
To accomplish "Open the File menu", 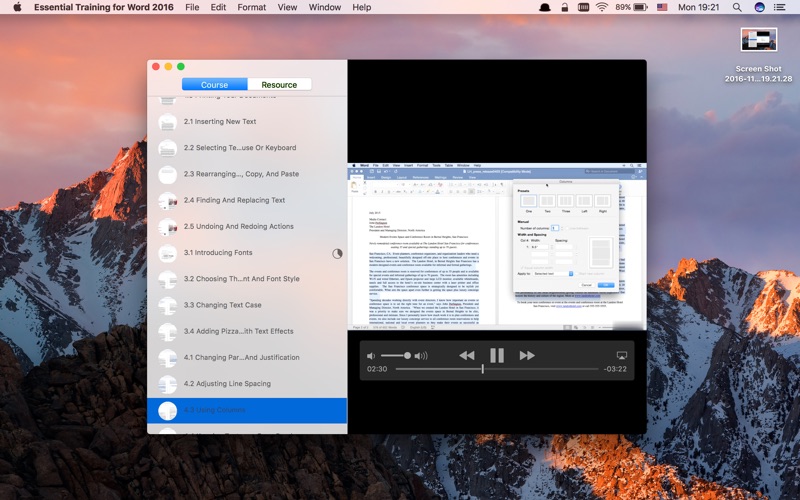I will 192,7.
